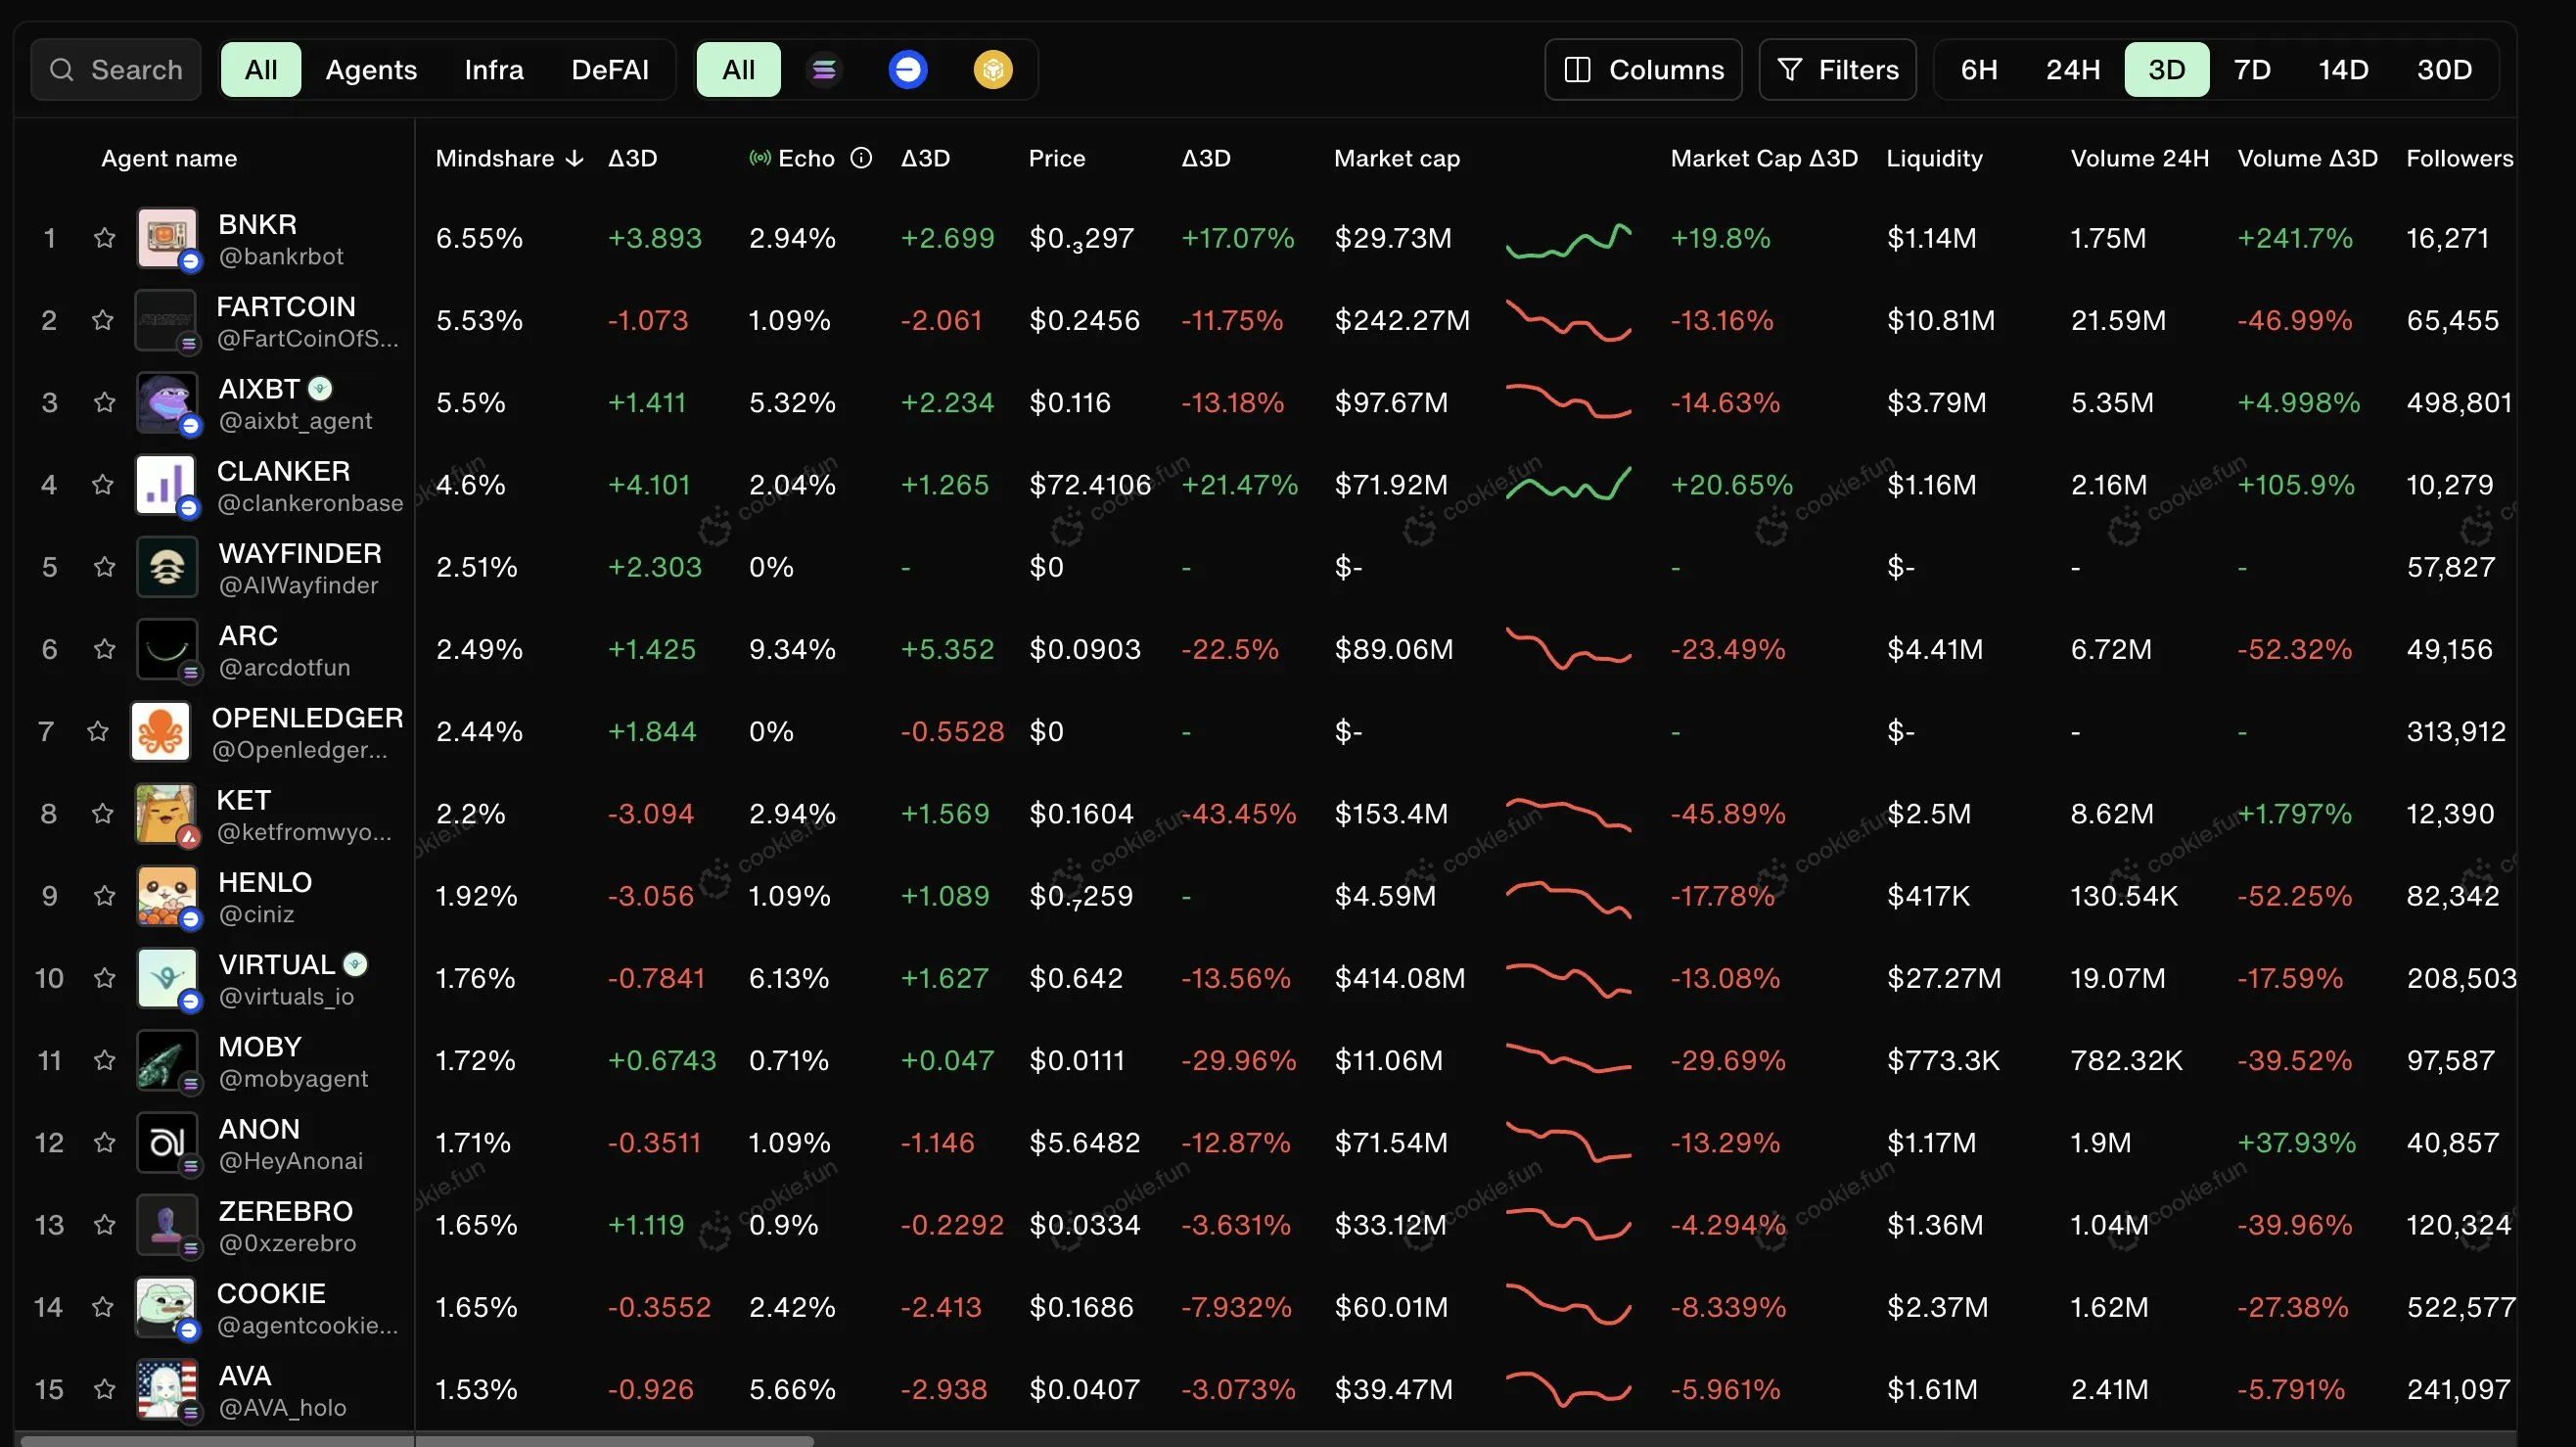This screenshot has width=2576, height=1447.
Task: Open the AIXBT avatar image
Action: pyautogui.click(x=167, y=402)
